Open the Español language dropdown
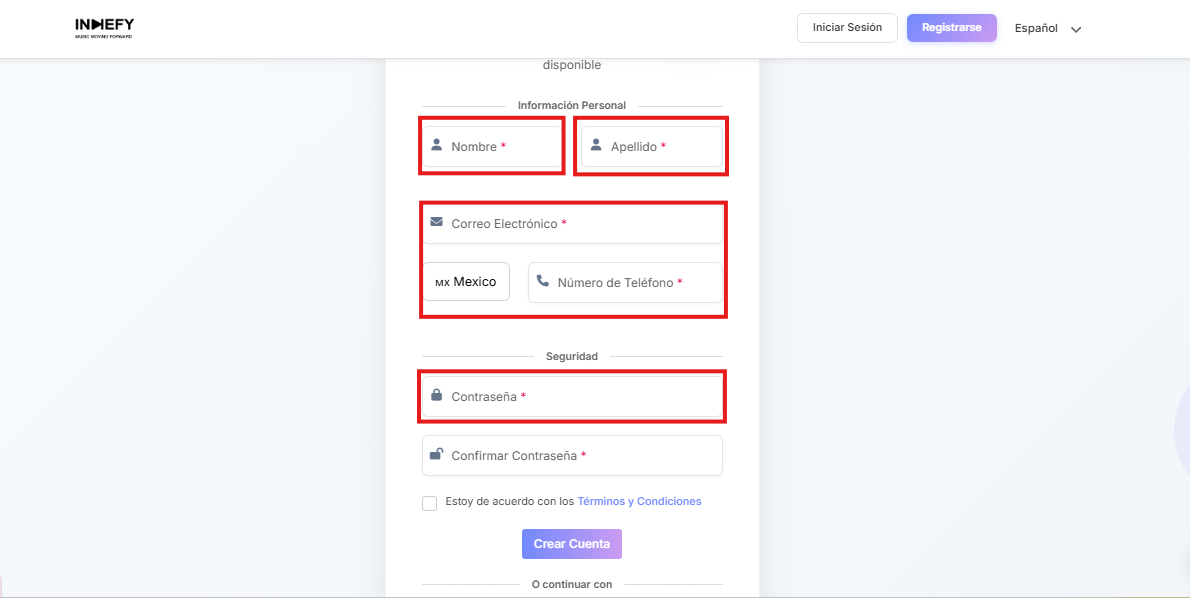The height and width of the screenshot is (598, 1190). (1036, 28)
